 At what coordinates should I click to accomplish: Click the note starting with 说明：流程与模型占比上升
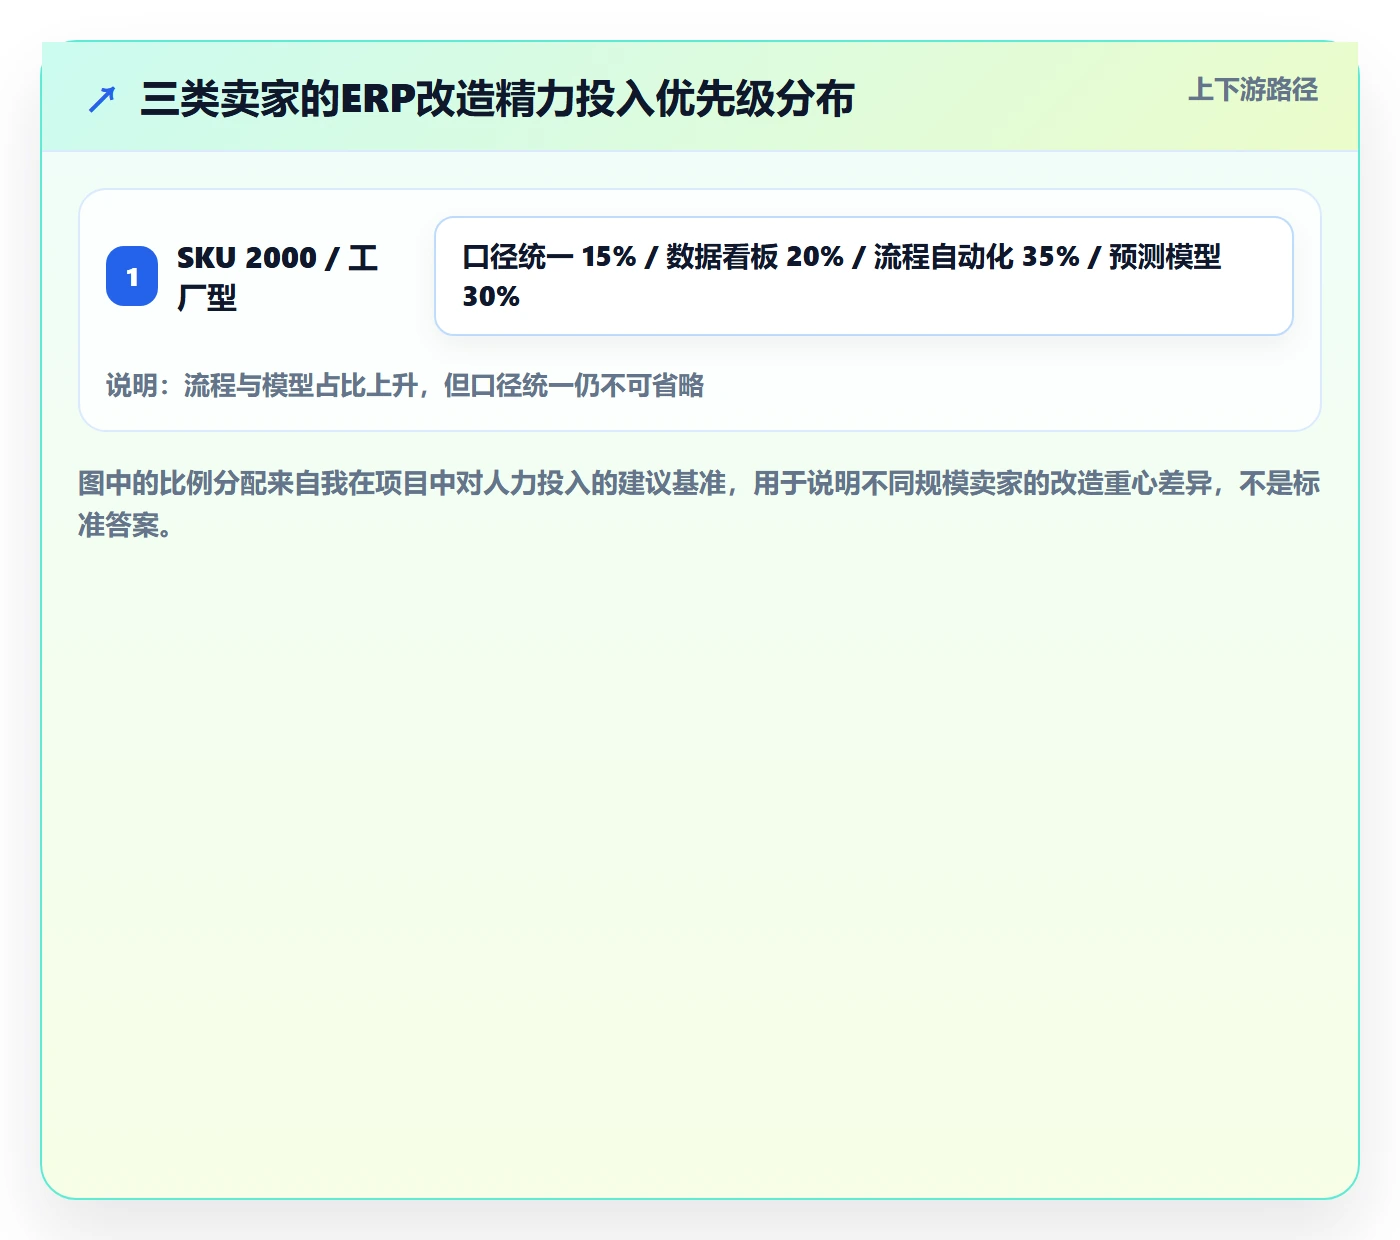pos(405,386)
